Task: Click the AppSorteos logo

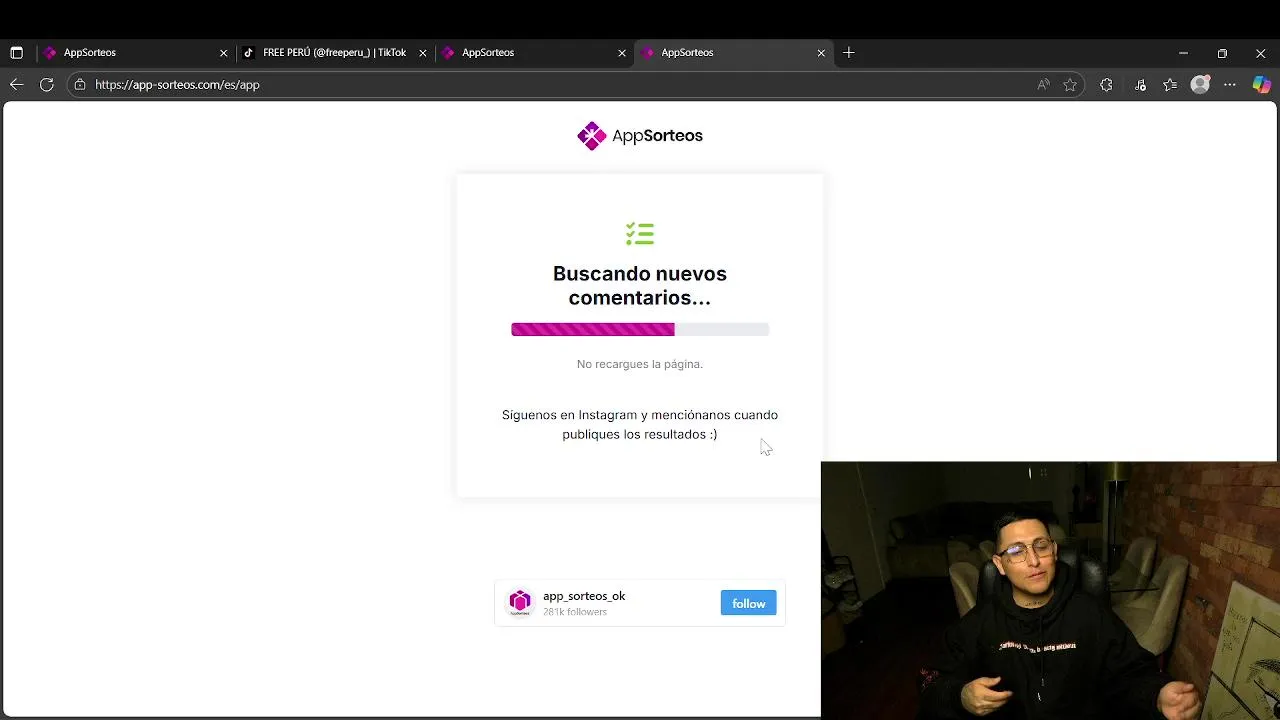Action: point(640,136)
